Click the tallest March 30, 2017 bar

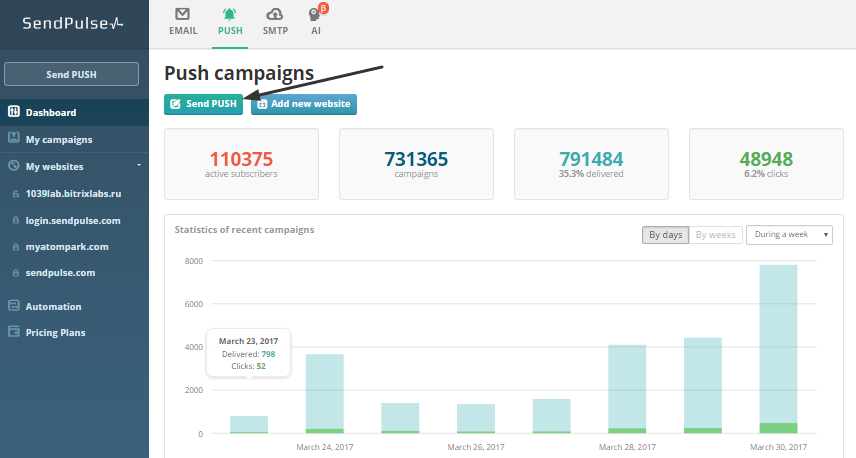(x=778, y=349)
